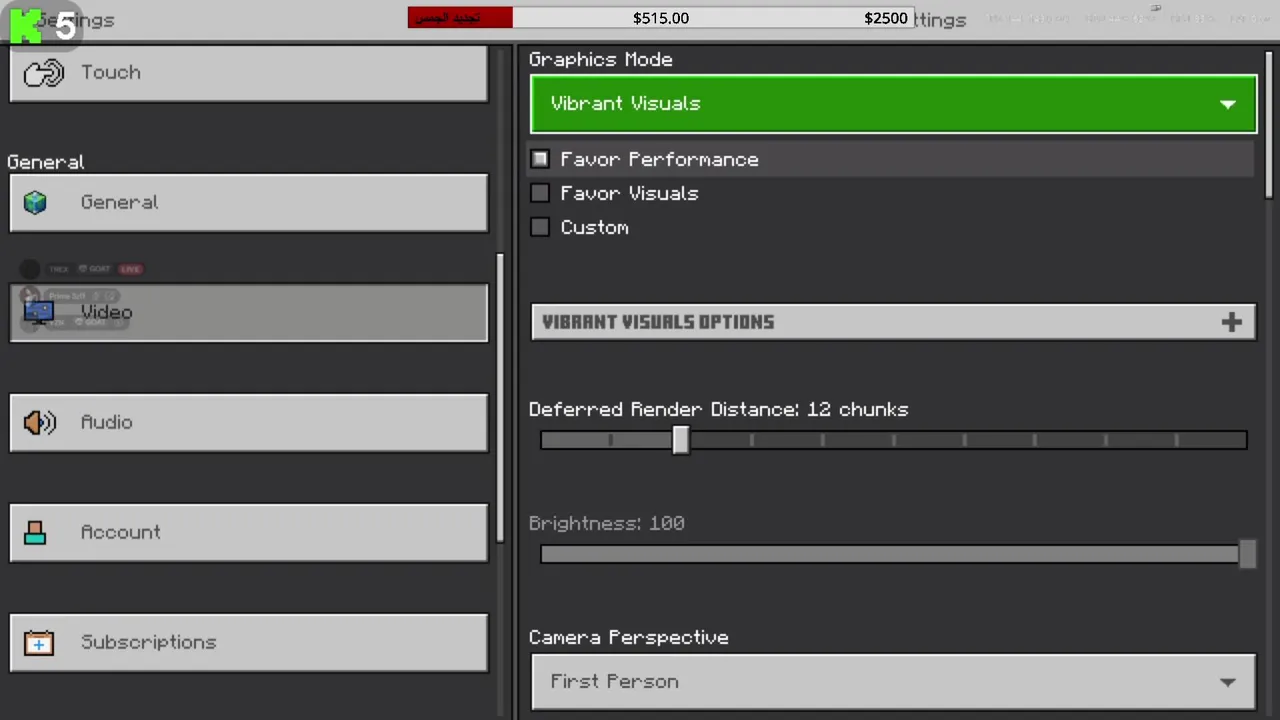Go to the Account settings
Viewport: 1280px width, 720px height.
(248, 533)
